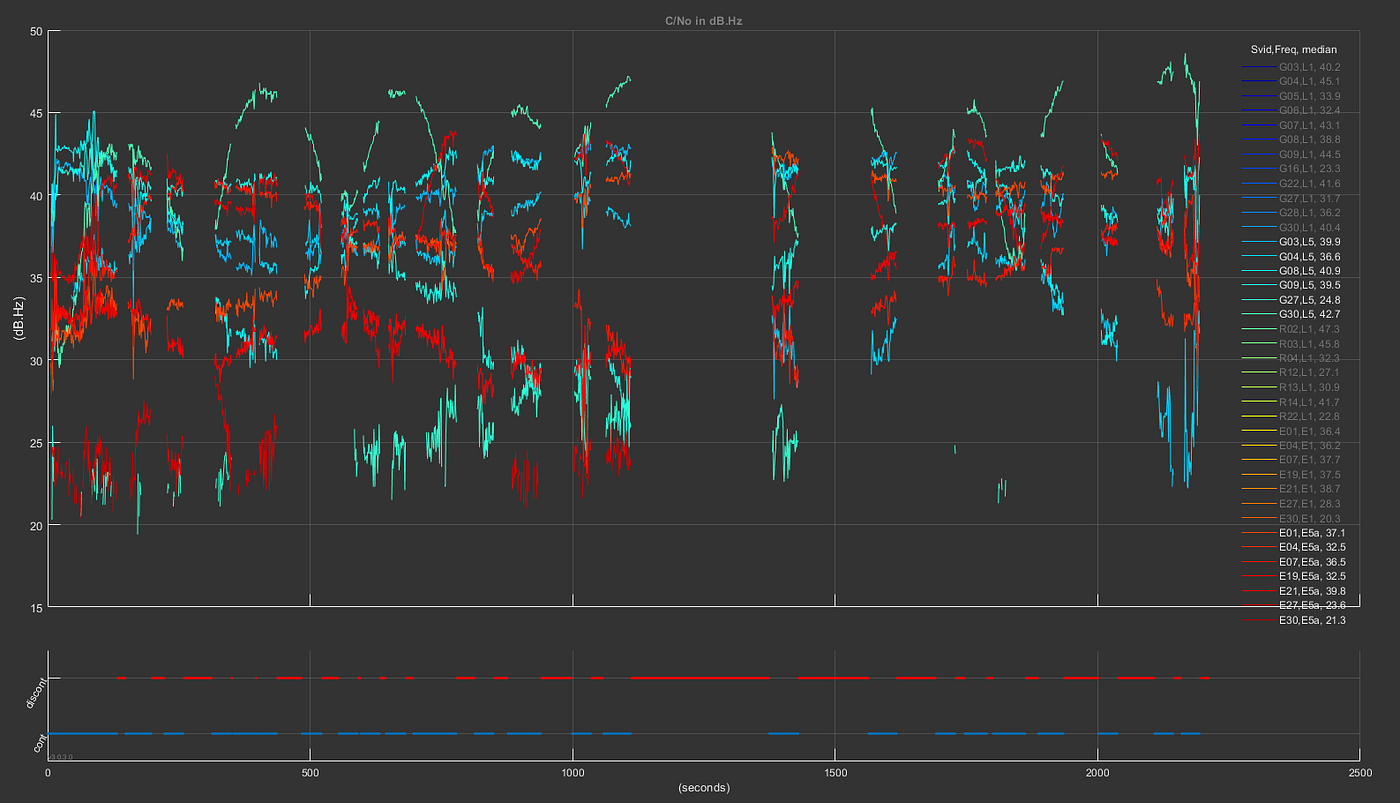Show the R13,L1, 30.9 trace via legend
The image size is (1400, 803).
click(1312, 388)
